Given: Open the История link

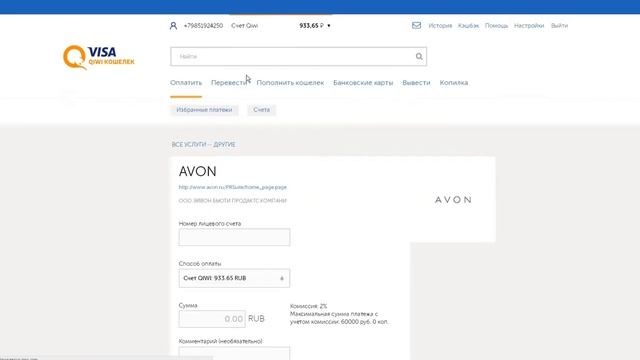Looking at the screenshot, I should pos(440,25).
